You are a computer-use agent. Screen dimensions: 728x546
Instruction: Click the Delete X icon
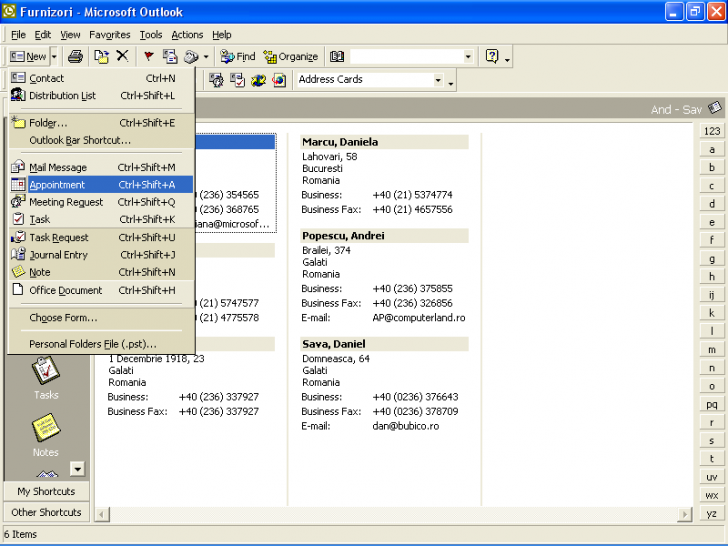coord(122,56)
